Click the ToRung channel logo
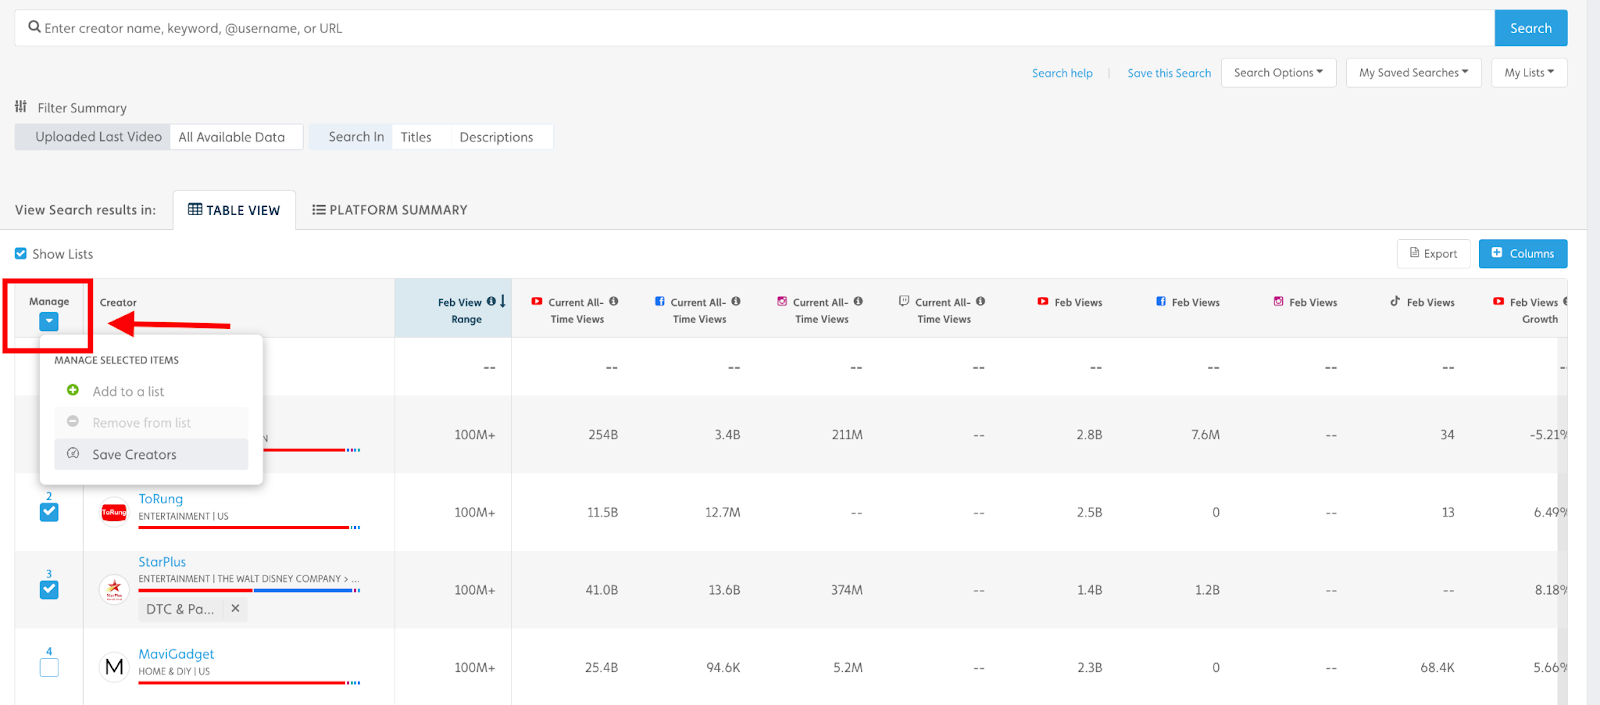The image size is (1600, 705). [114, 512]
